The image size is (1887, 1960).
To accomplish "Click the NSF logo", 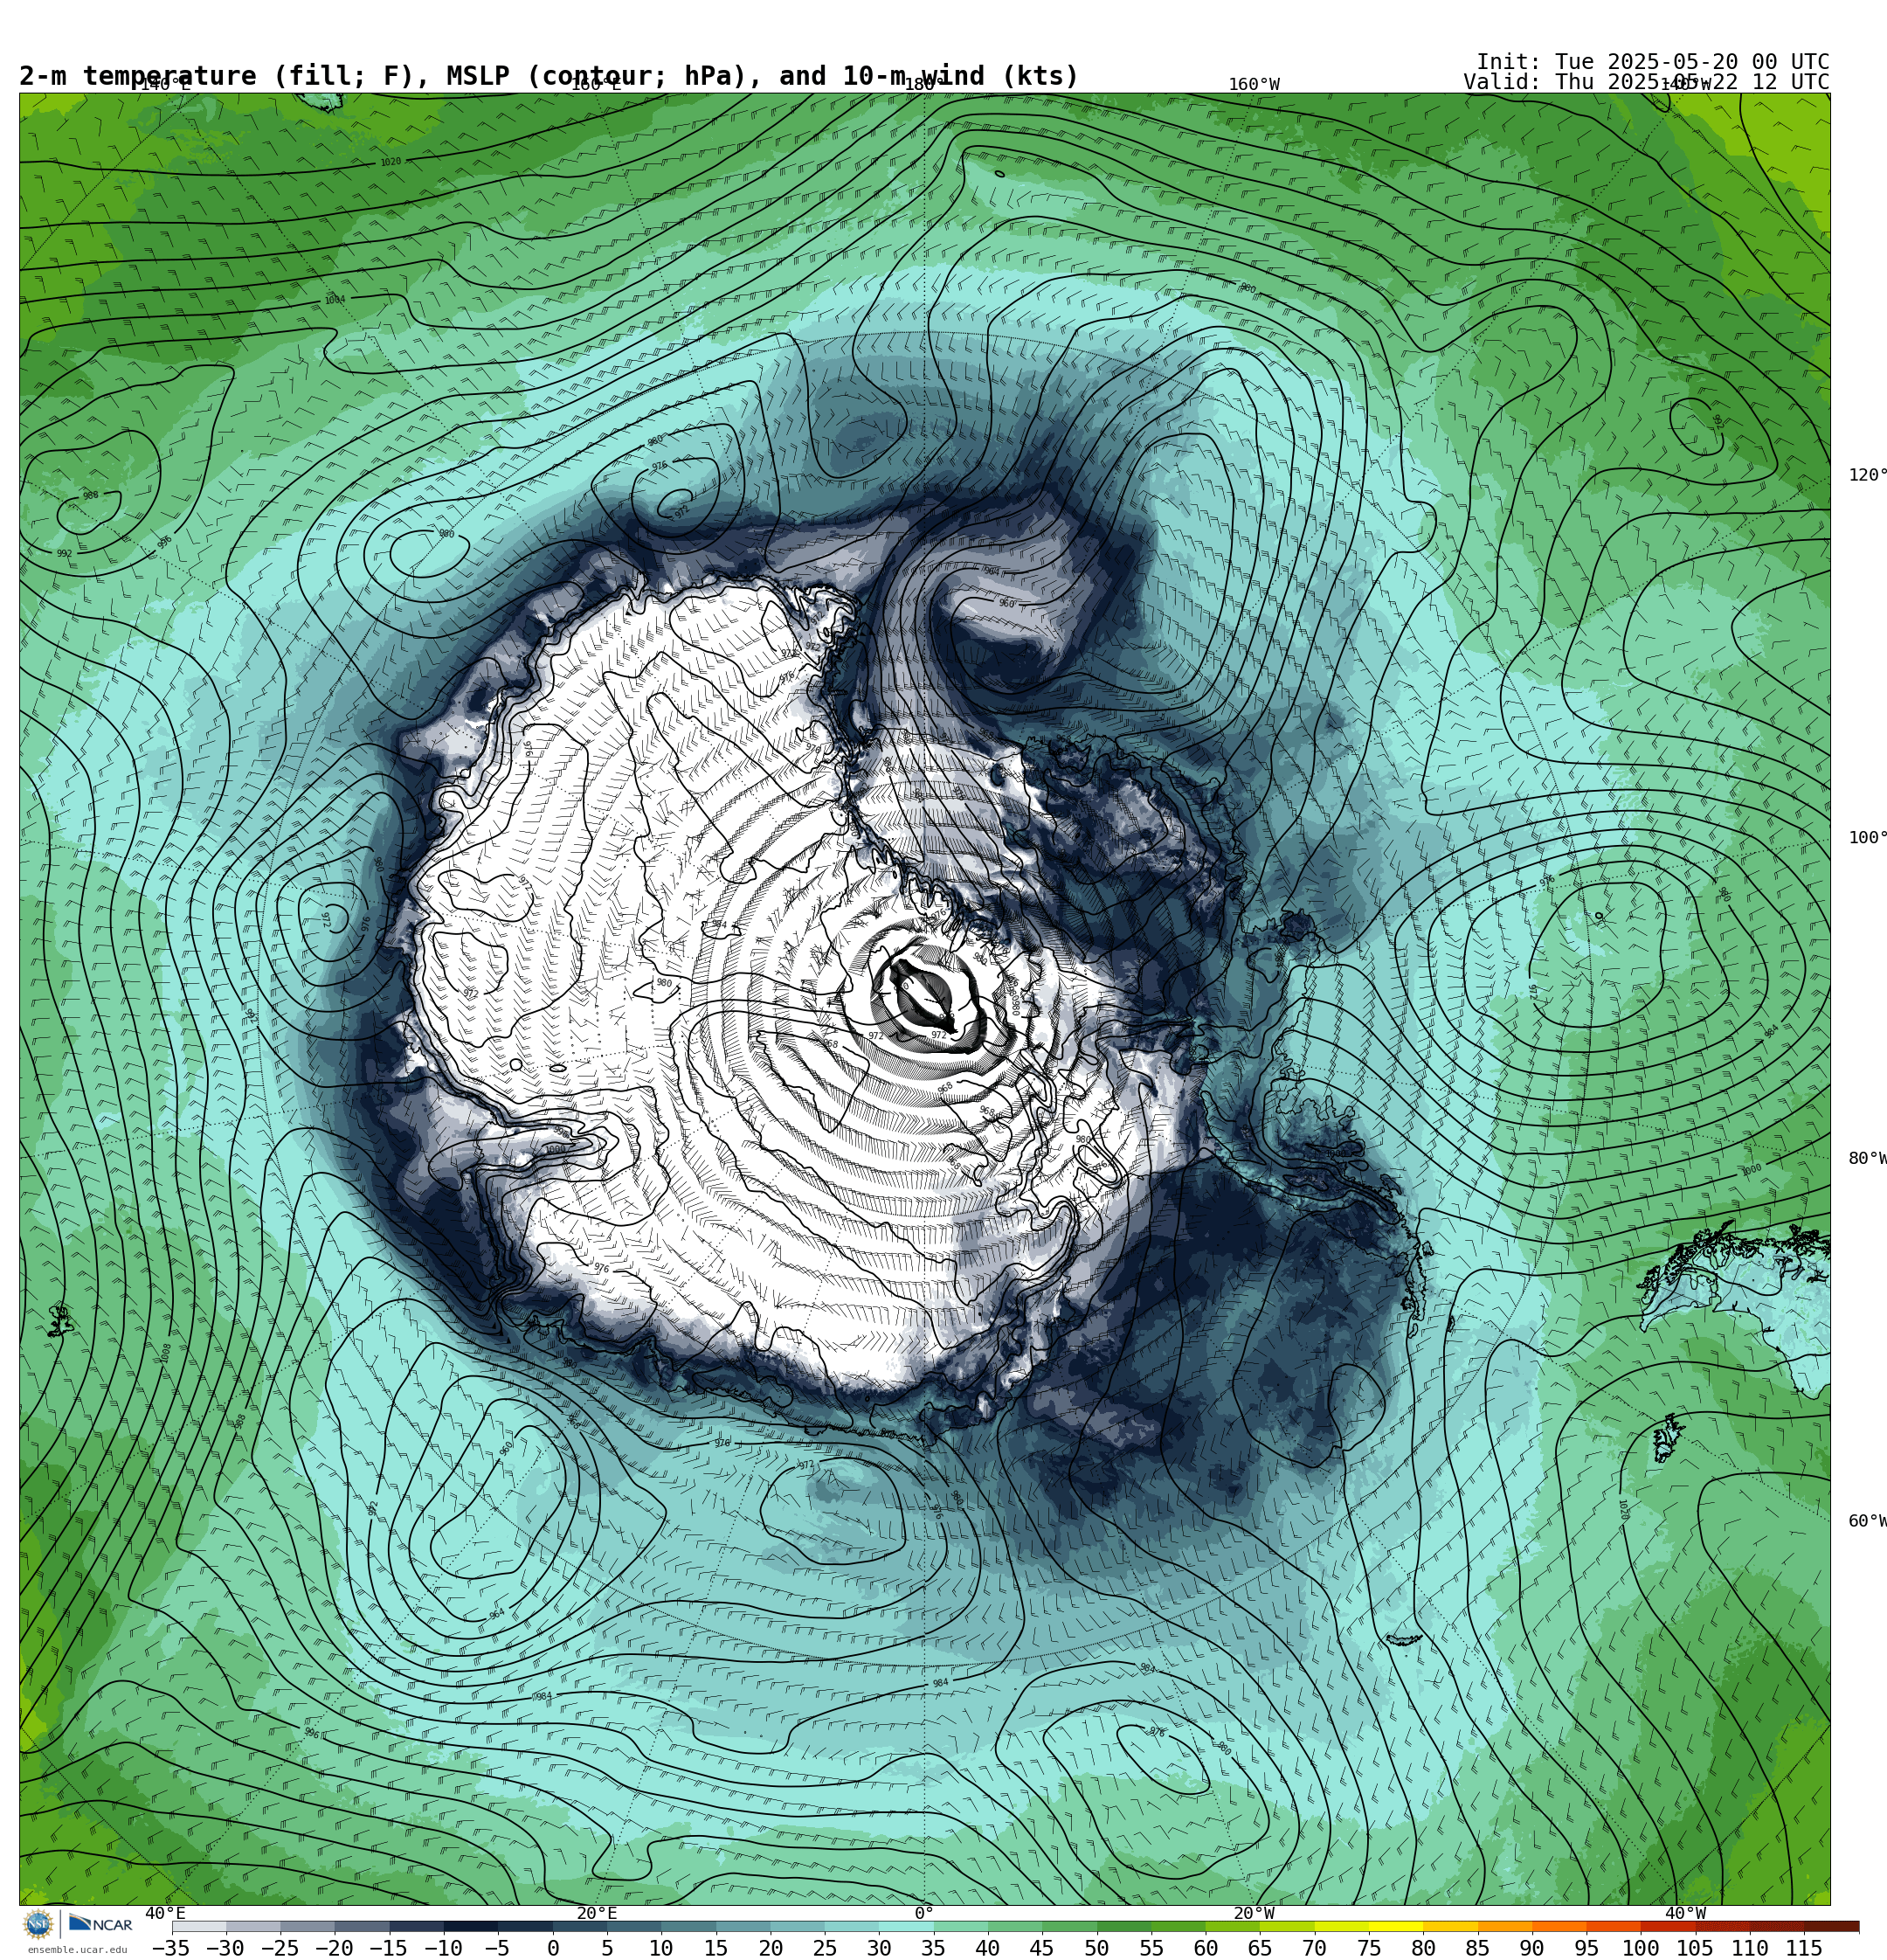I will coord(38,1923).
